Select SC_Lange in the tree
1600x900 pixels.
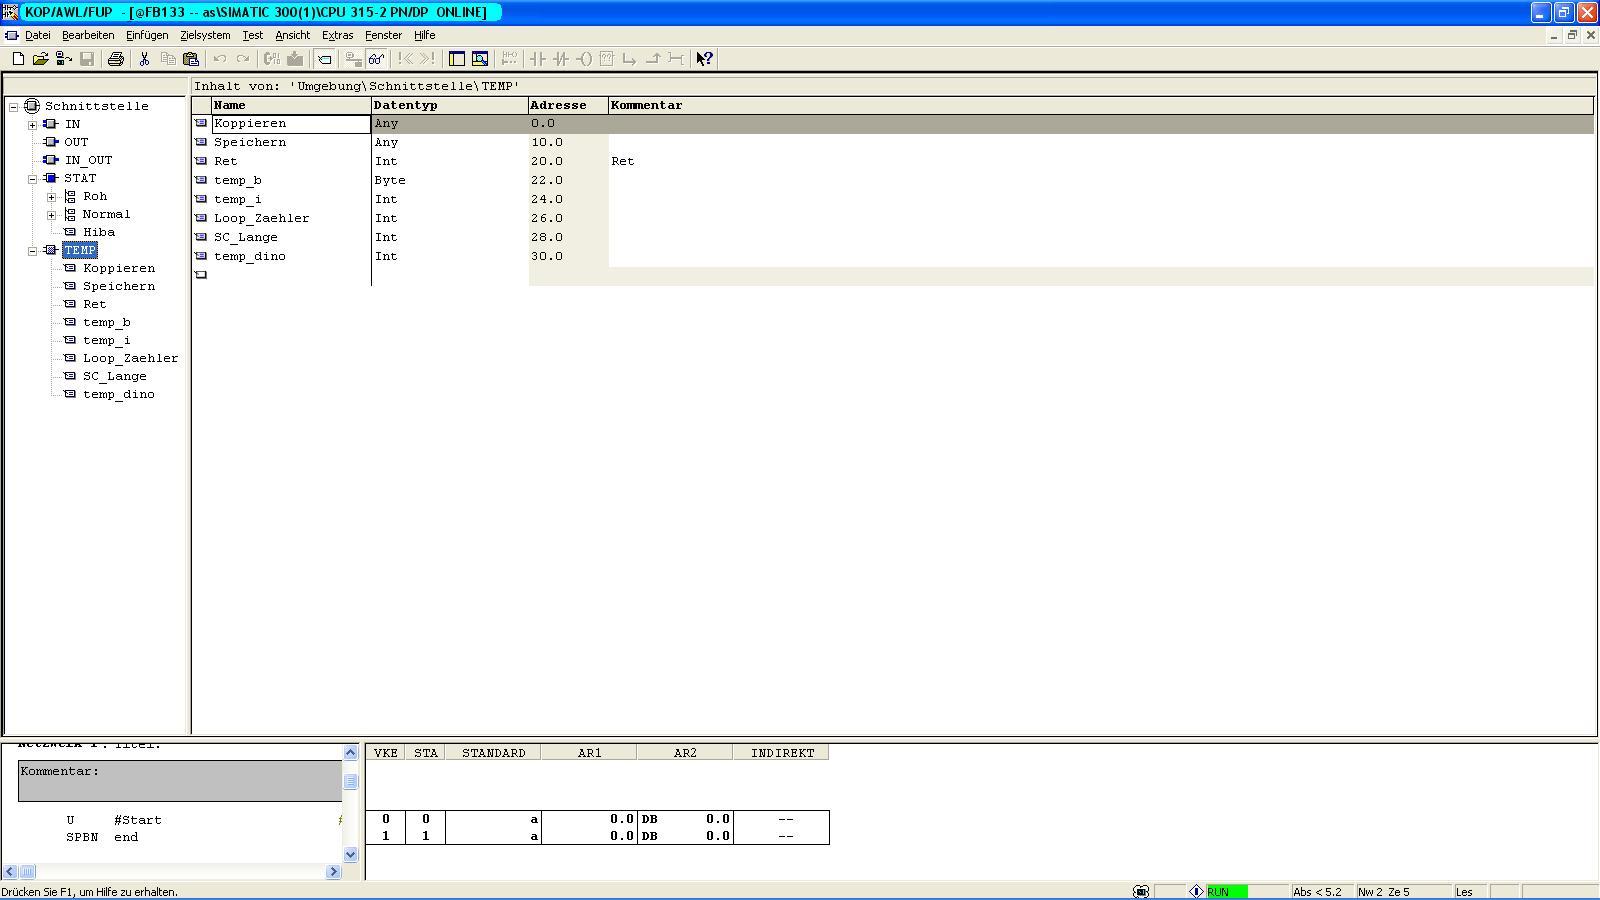(114, 376)
